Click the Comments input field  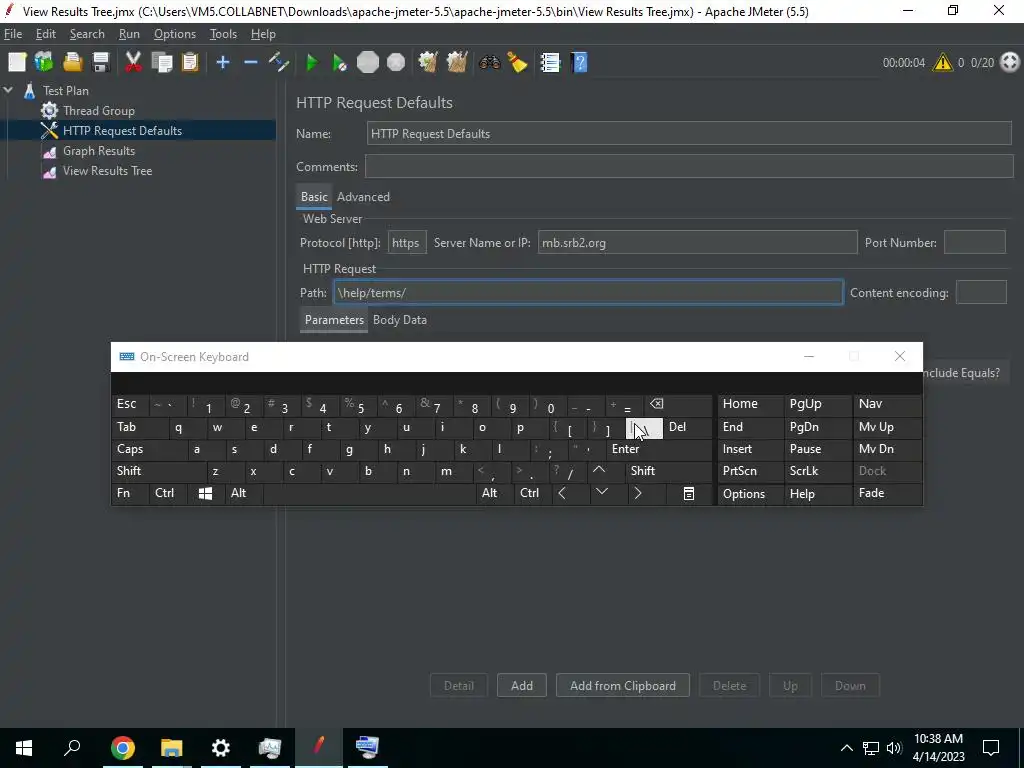point(689,167)
